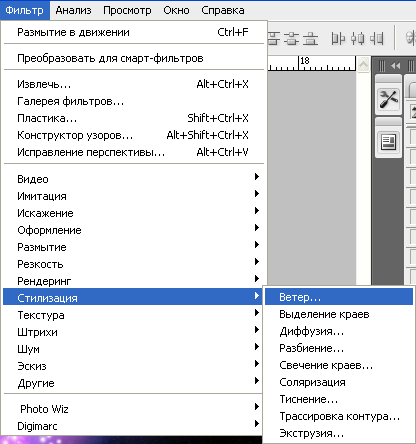Click the vertical scrollbar up arrow
This screenshot has height=444, width=416.
pyautogui.click(x=363, y=64)
